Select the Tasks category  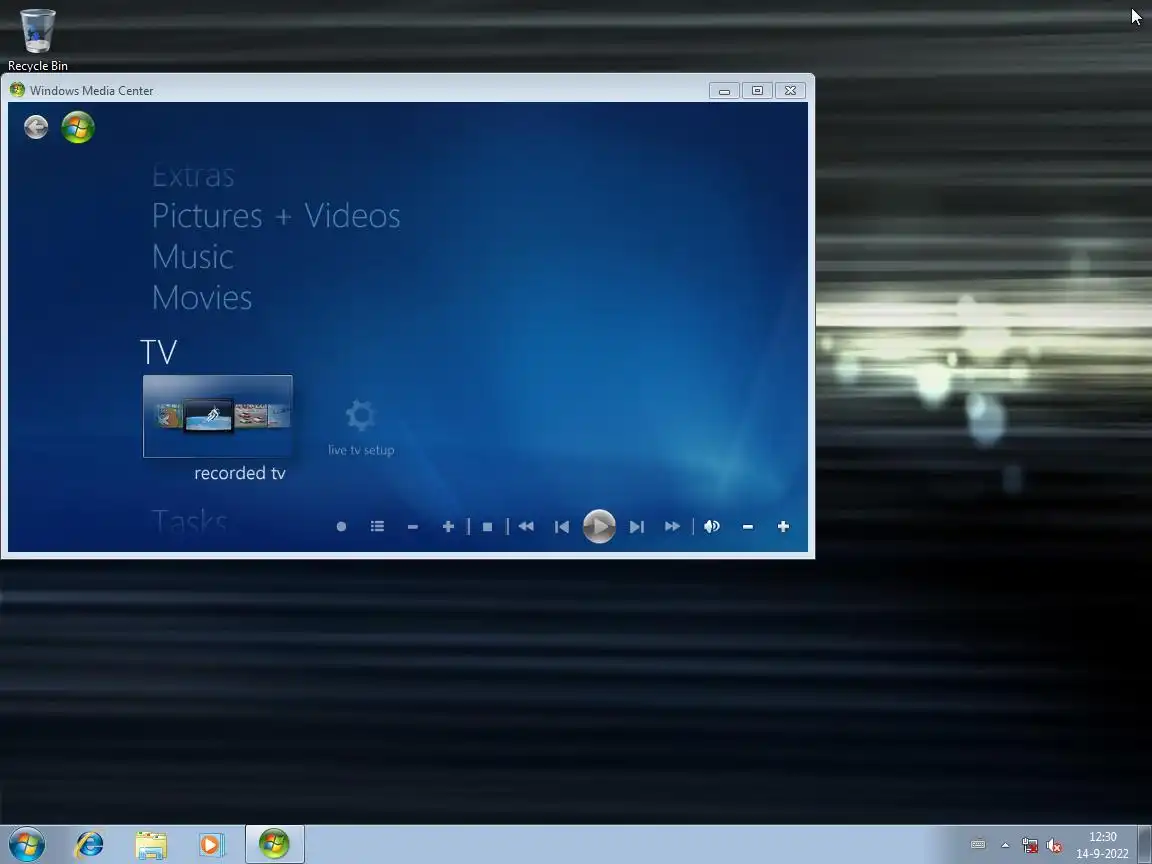coord(190,521)
